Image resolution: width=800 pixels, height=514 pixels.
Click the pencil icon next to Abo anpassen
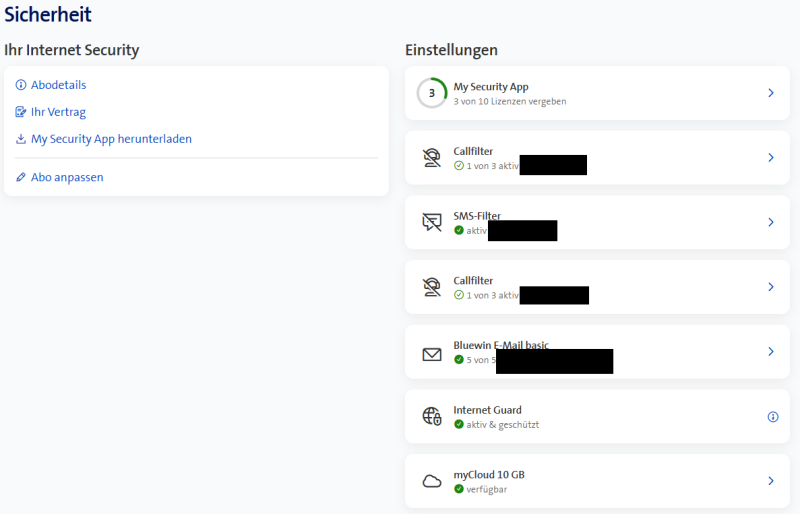click(21, 177)
